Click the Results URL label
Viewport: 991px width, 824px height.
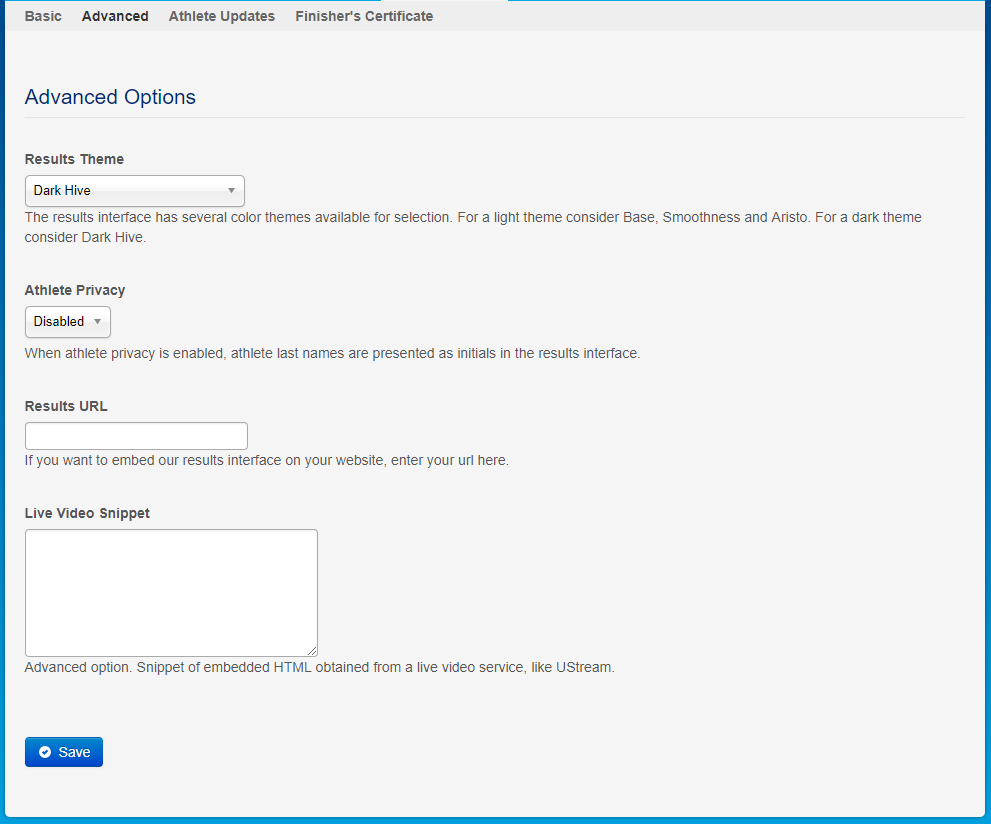(x=66, y=406)
